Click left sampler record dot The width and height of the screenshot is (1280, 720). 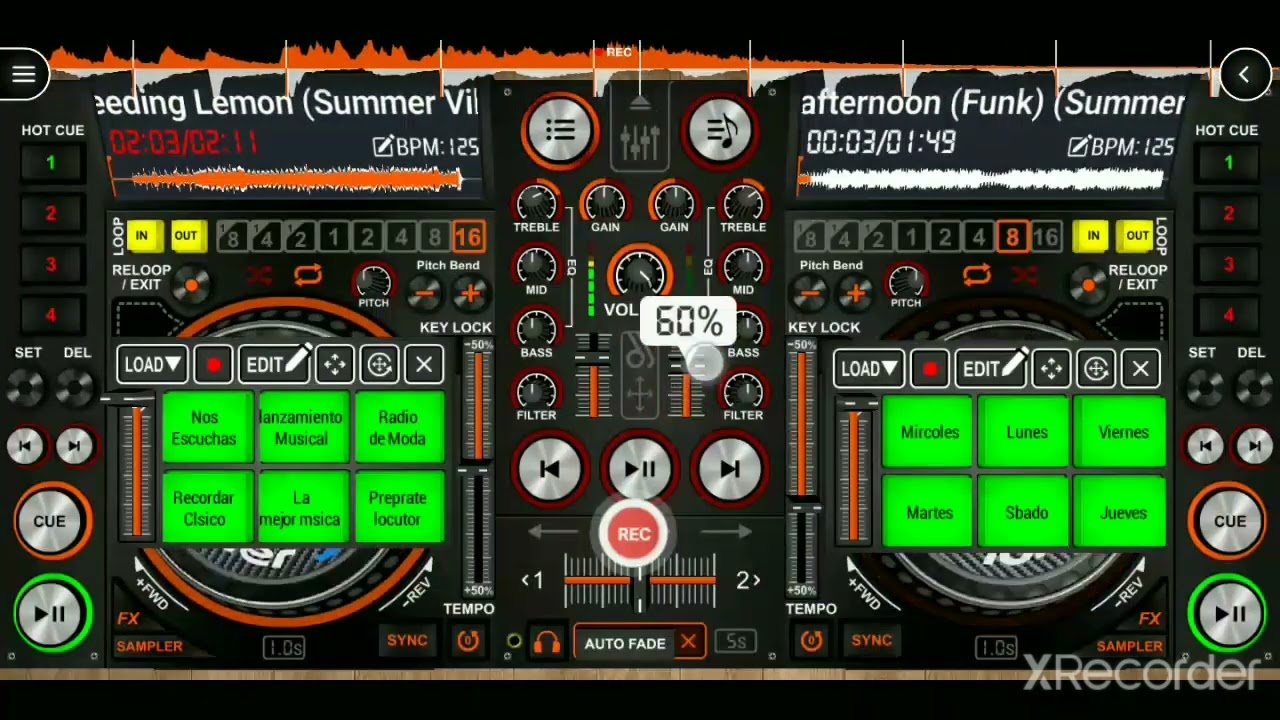pyautogui.click(x=213, y=365)
